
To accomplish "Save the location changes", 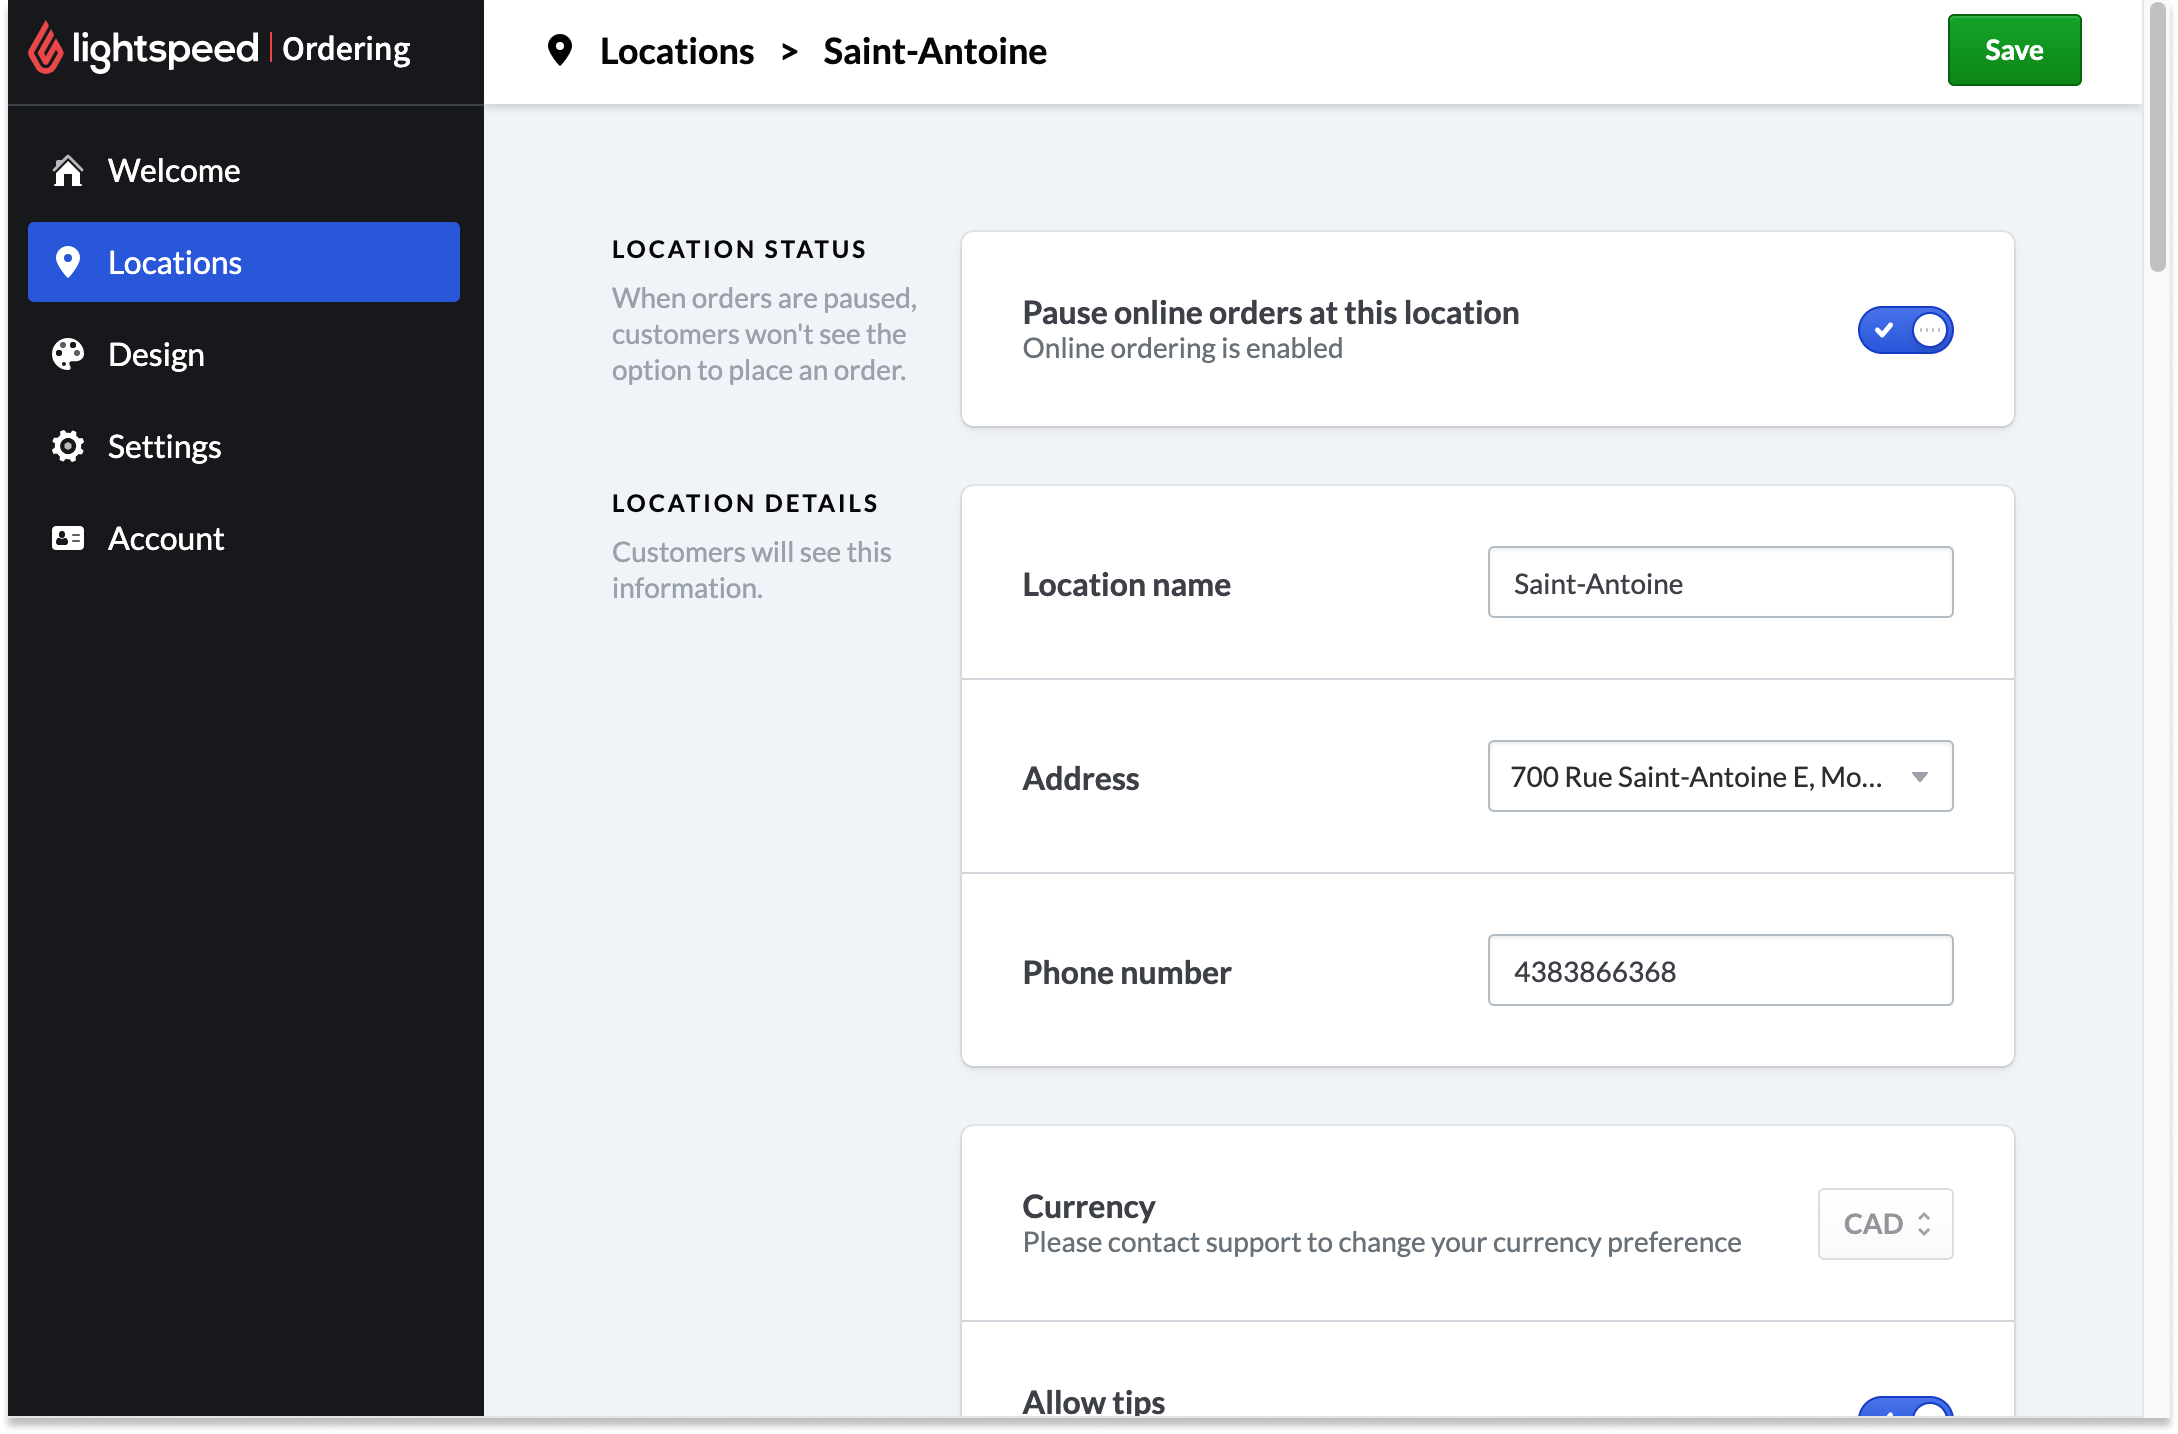I will [x=2014, y=50].
